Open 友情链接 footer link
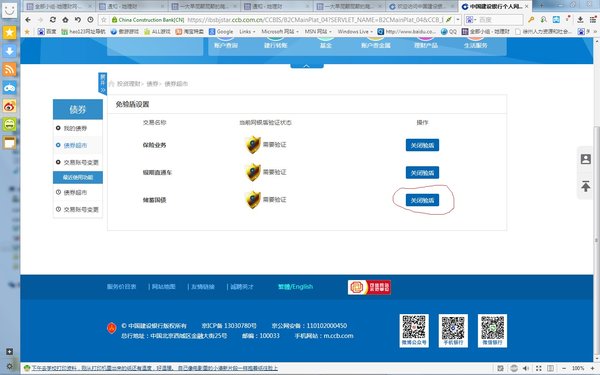Image resolution: width=600 pixels, height=375 pixels. coord(203,287)
